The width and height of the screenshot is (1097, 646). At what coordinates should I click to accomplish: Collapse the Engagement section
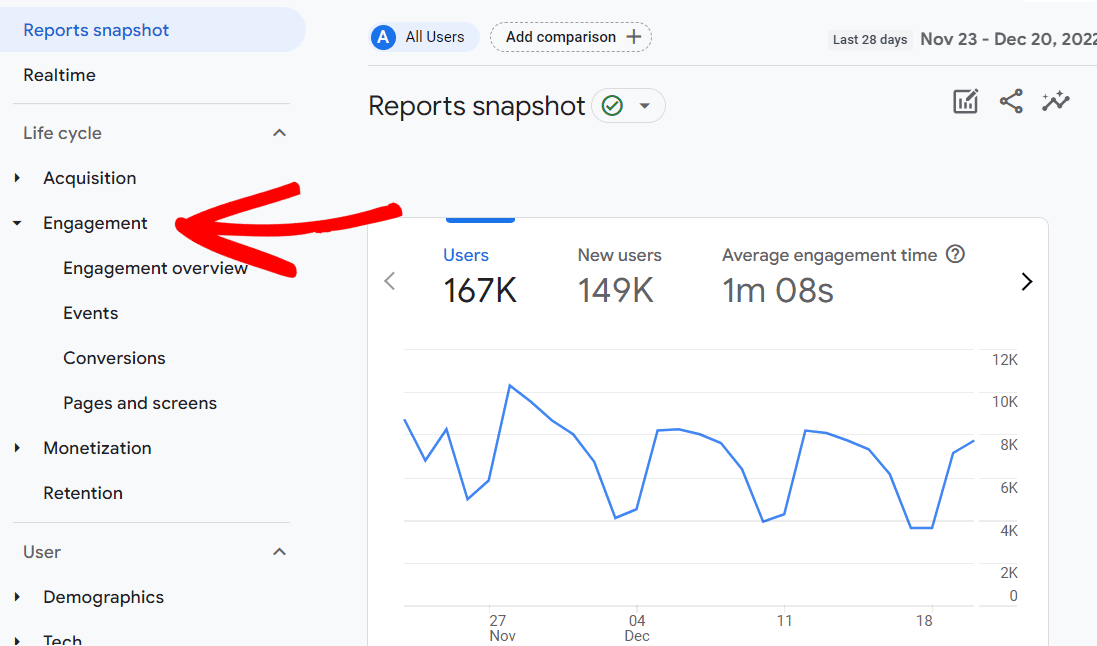pos(16,223)
